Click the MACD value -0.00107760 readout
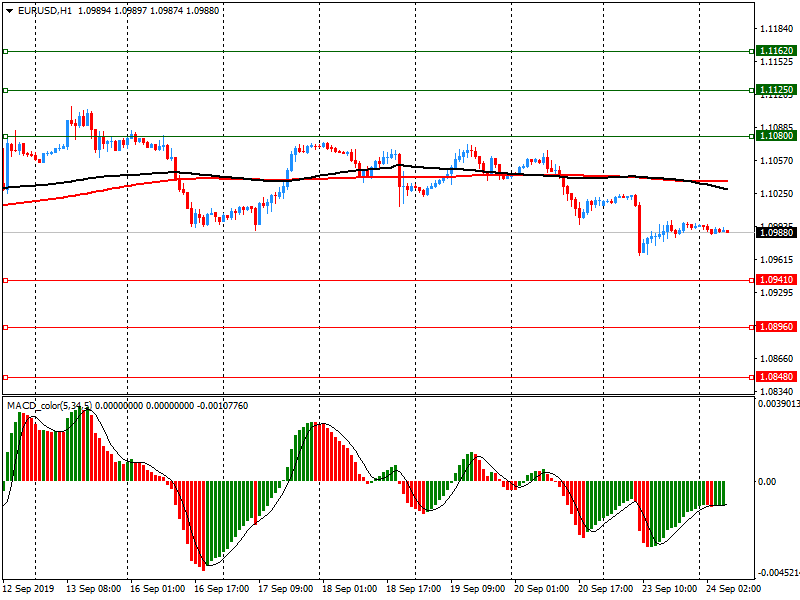Image resolution: width=800 pixels, height=600 pixels. 223,406
